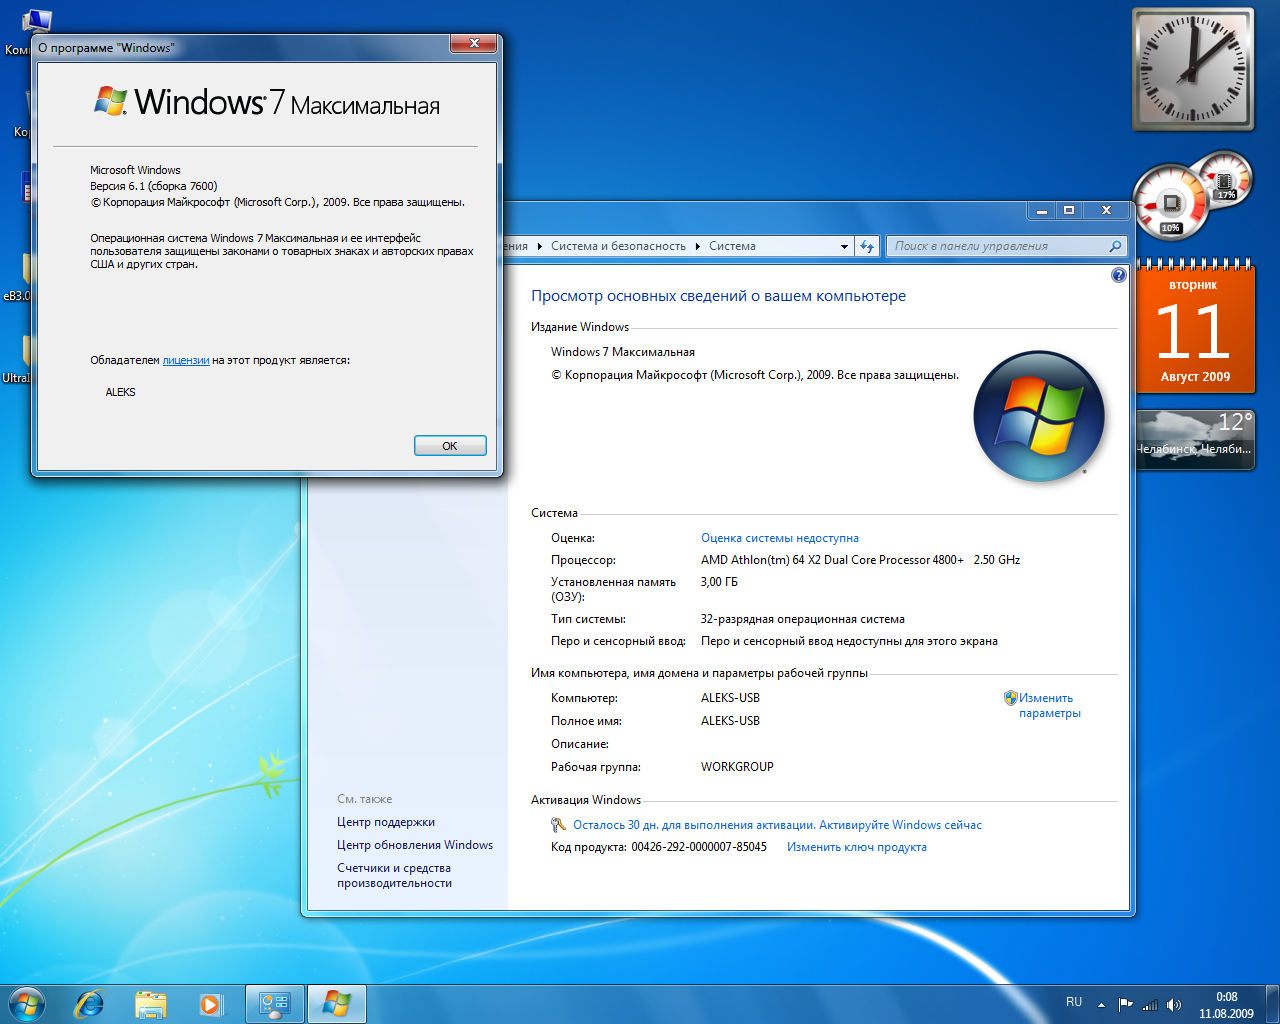This screenshot has width=1280, height=1024.
Task: Open the Start menu orb
Action: 26,1004
